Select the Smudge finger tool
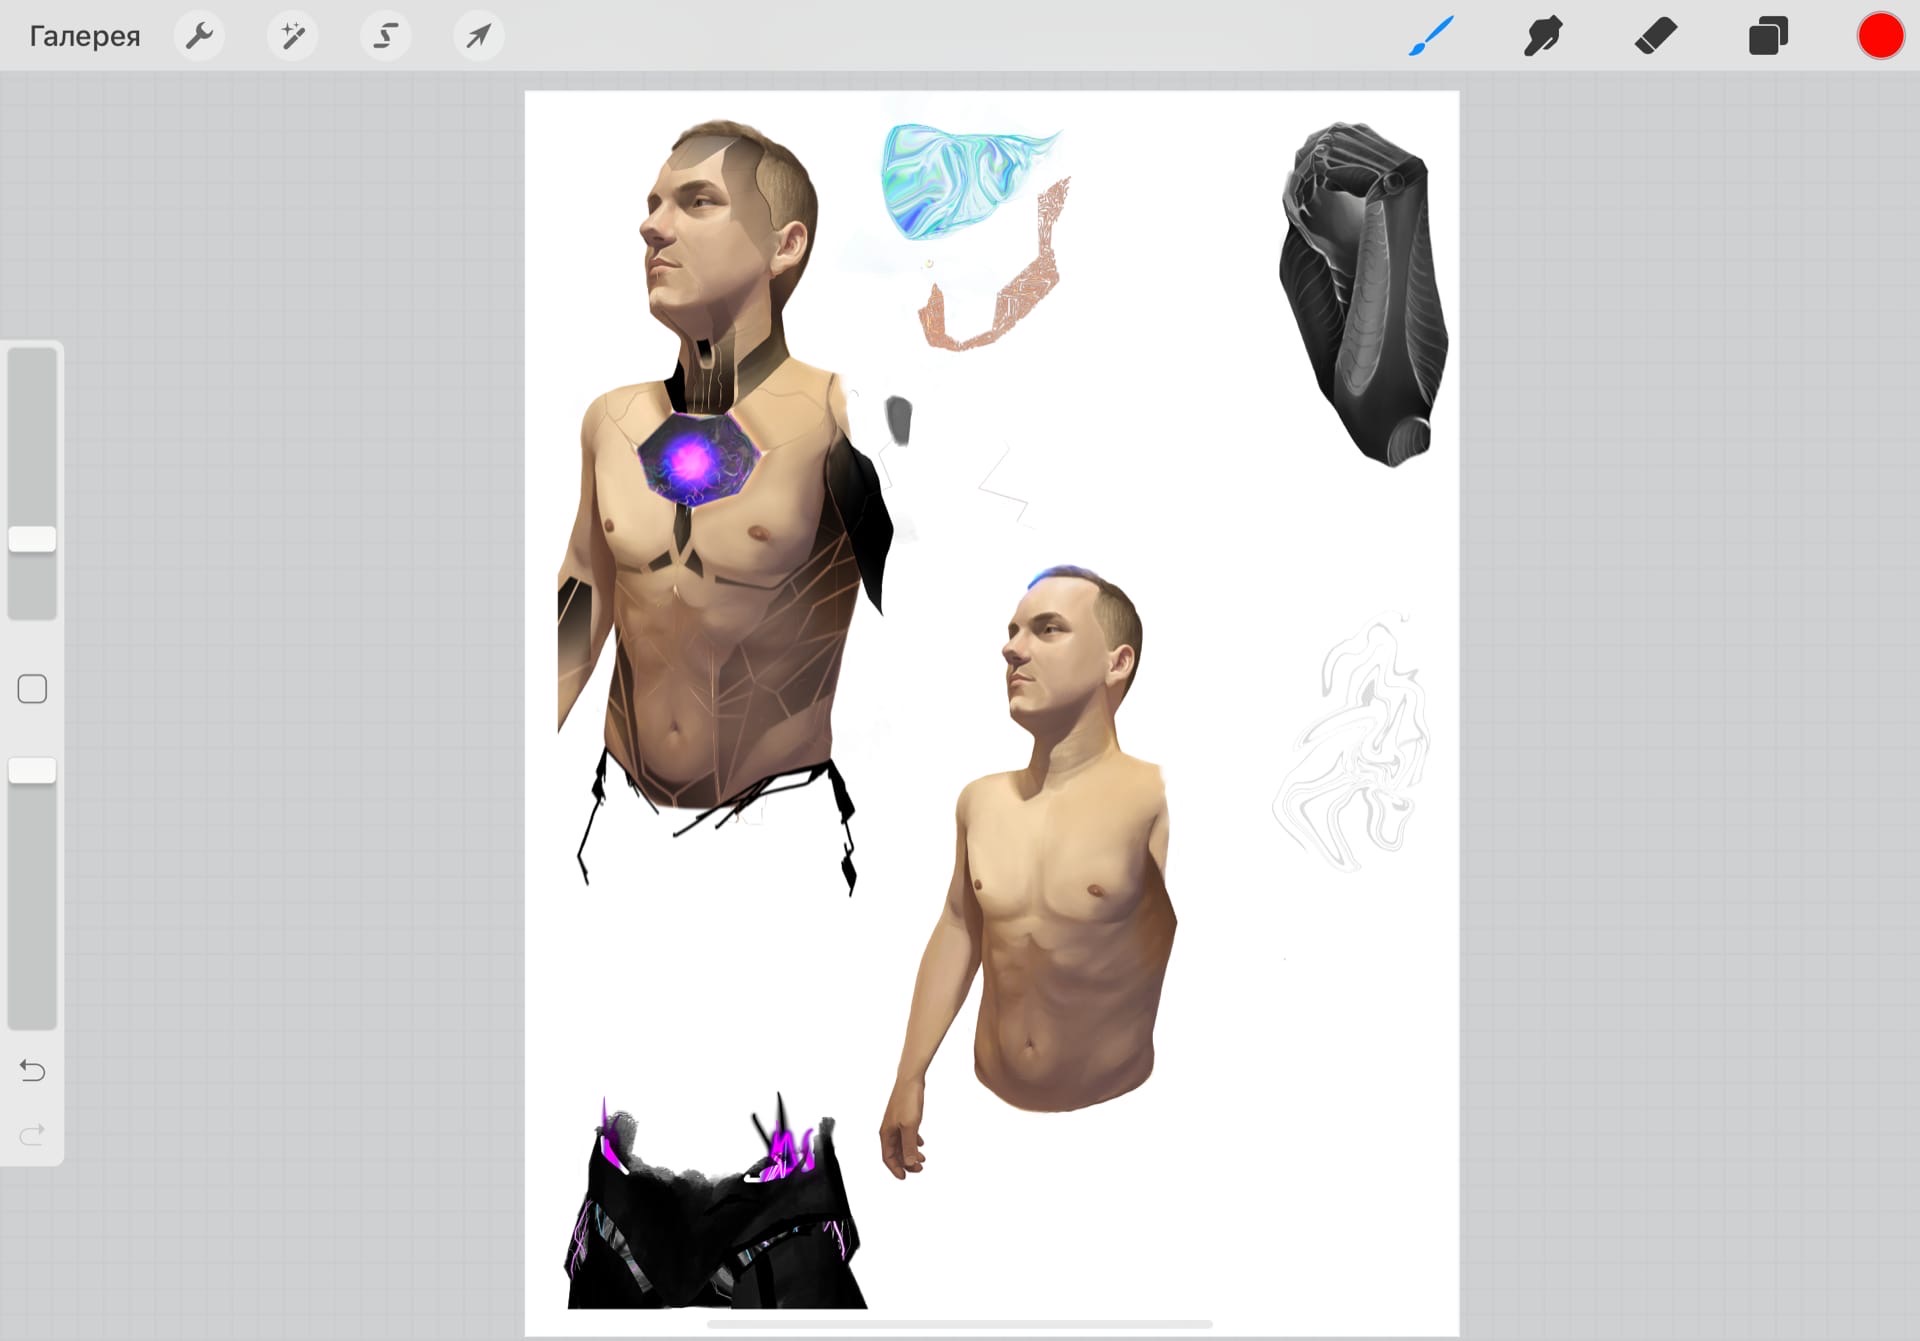1920x1341 pixels. click(x=1543, y=36)
